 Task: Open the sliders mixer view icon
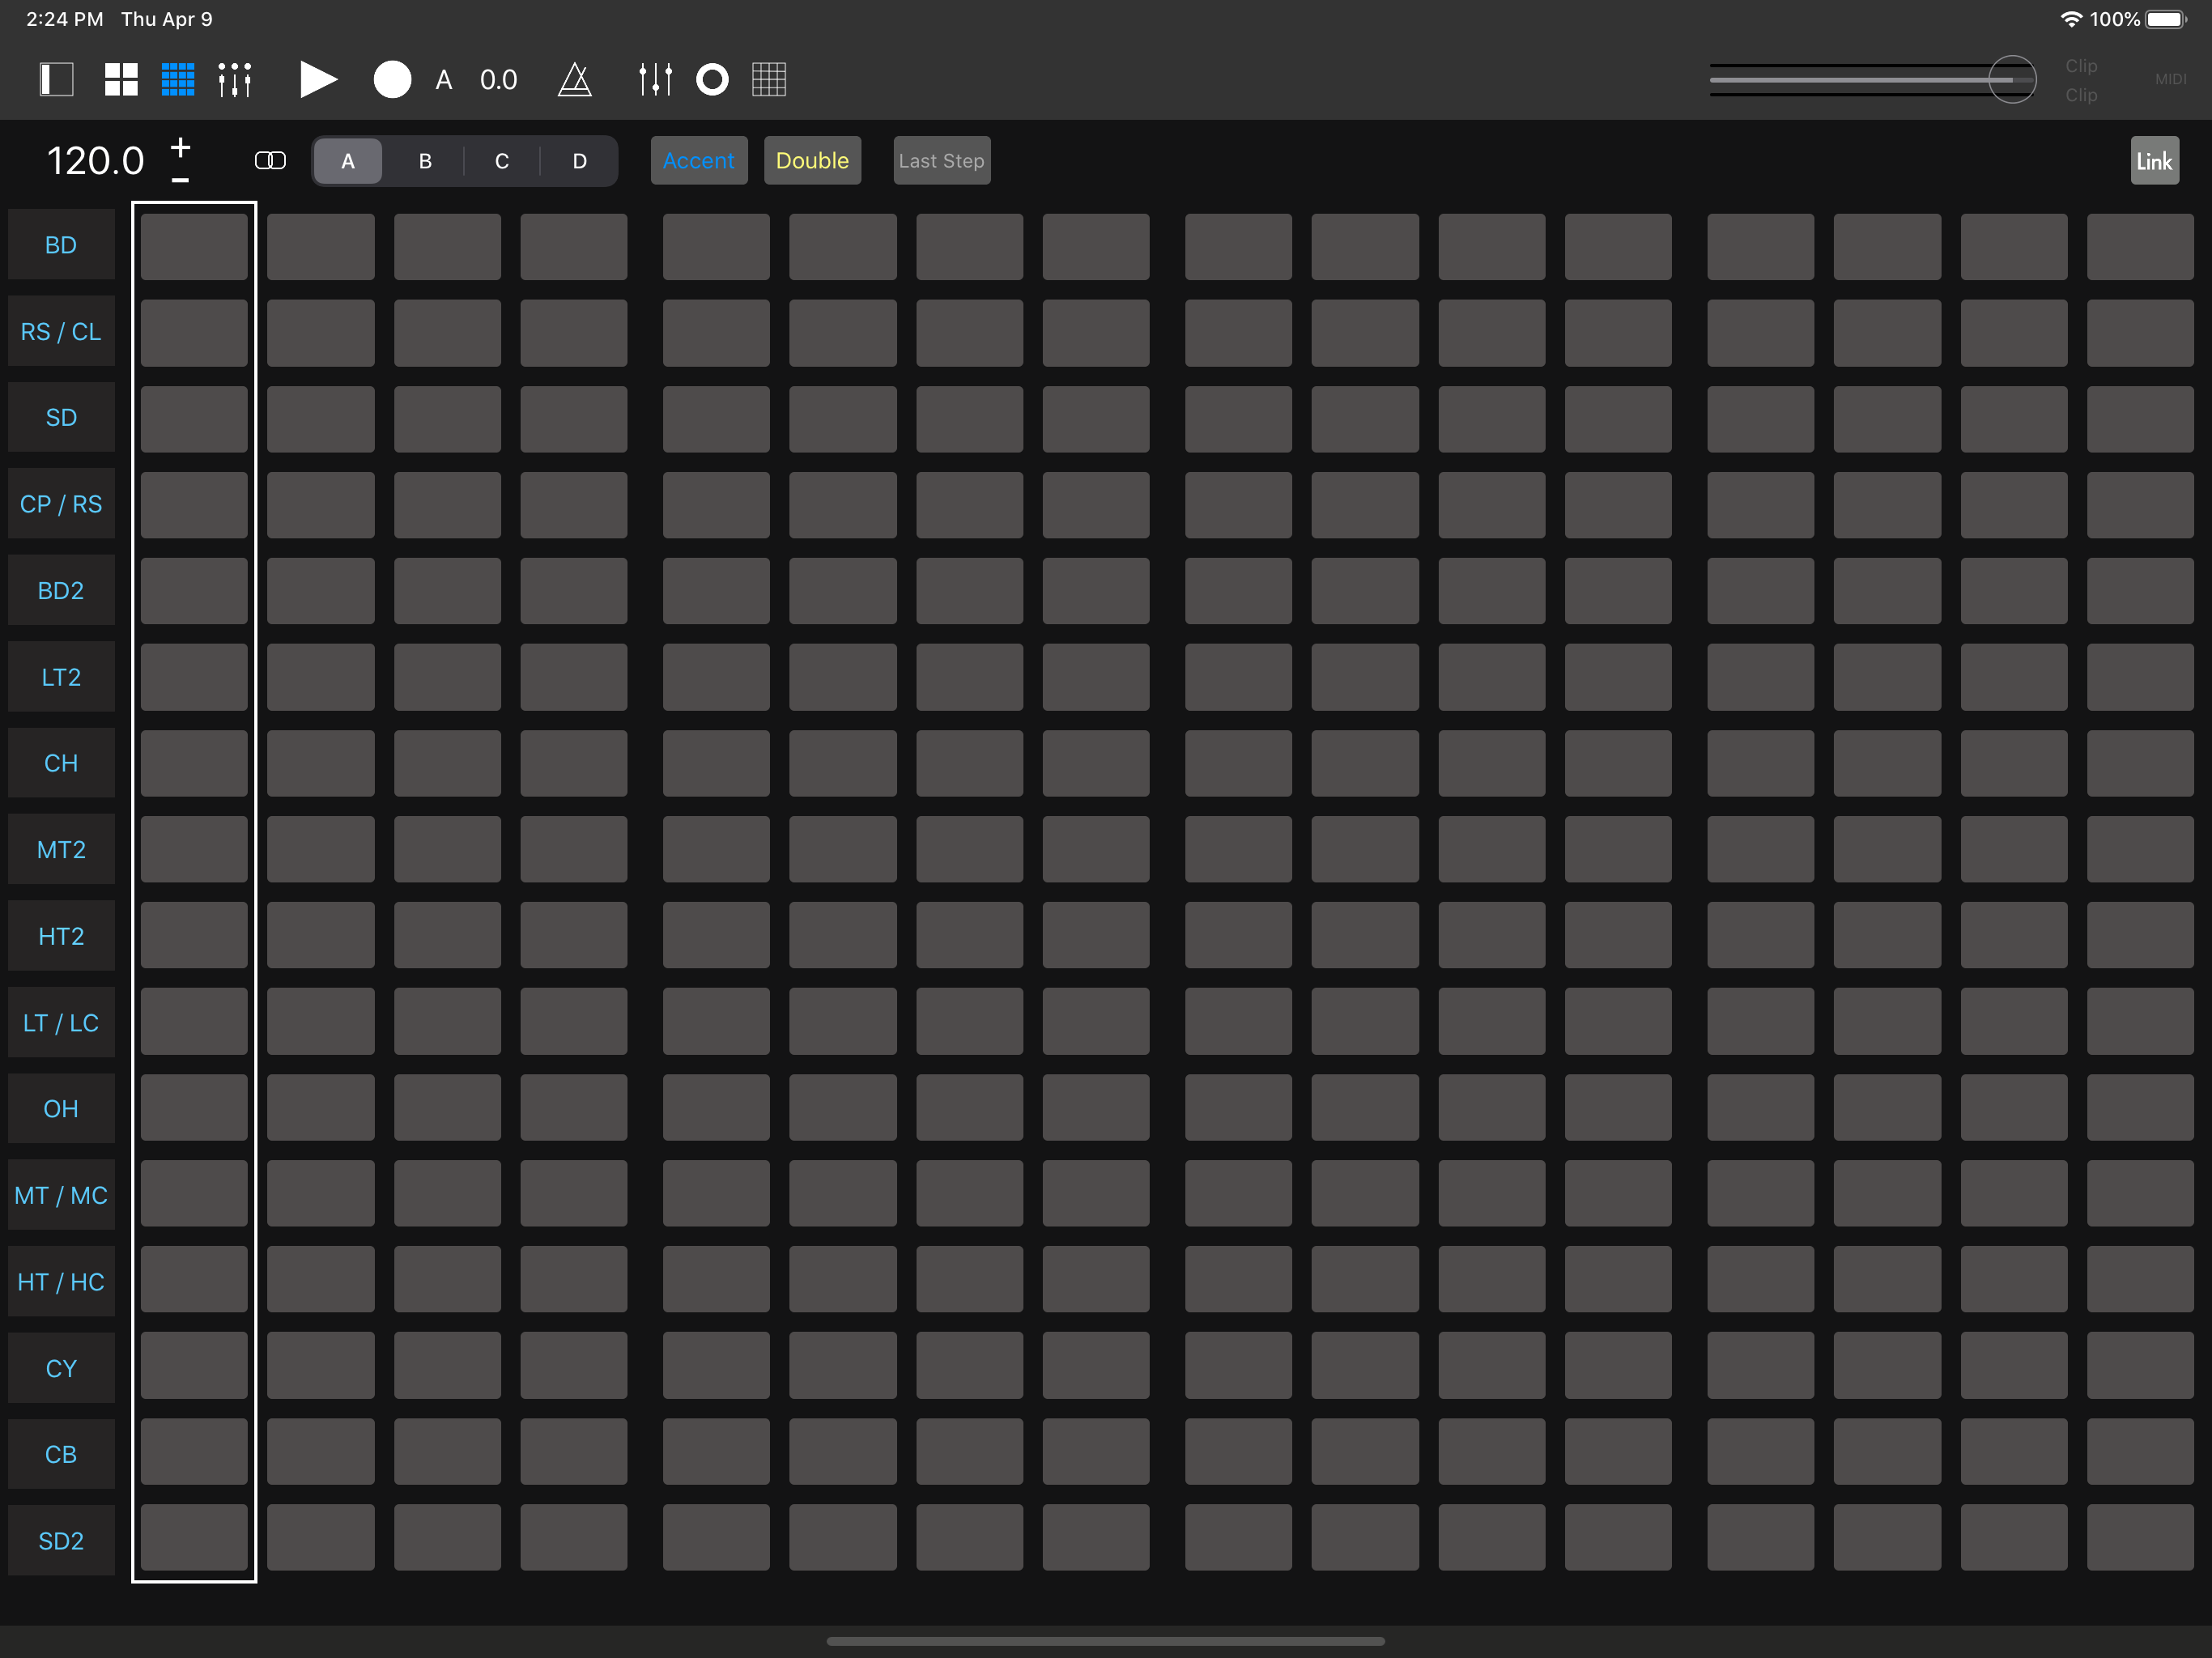(235, 79)
